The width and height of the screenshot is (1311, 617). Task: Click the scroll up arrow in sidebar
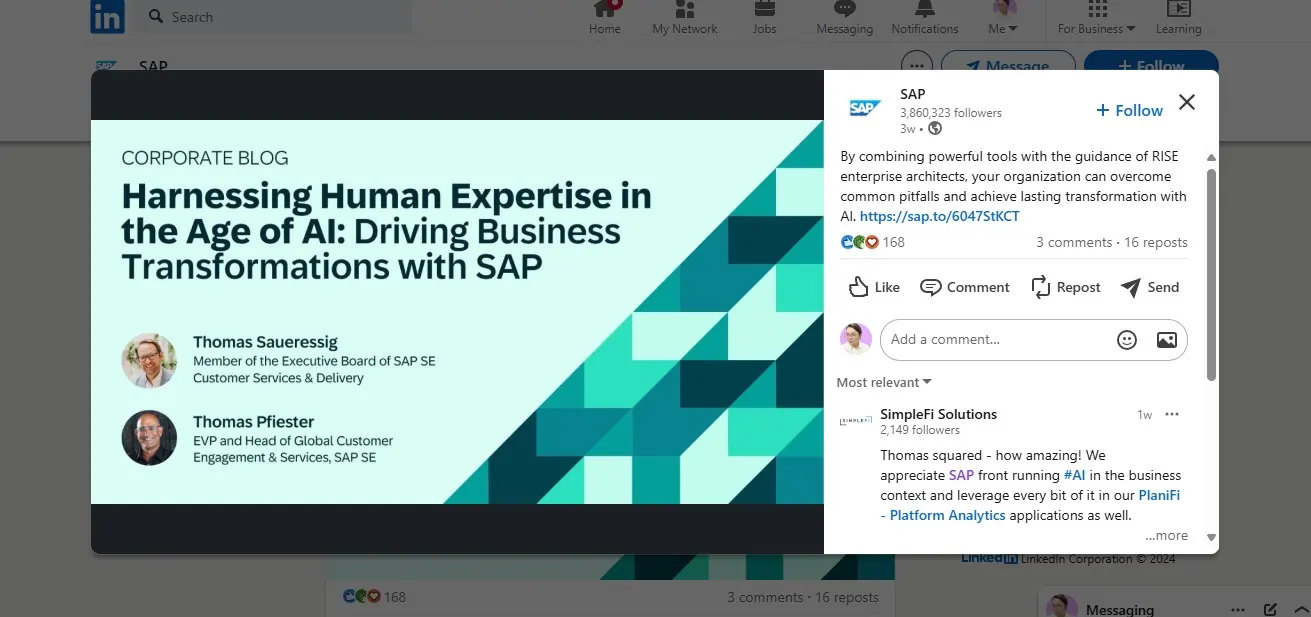coord(1211,158)
